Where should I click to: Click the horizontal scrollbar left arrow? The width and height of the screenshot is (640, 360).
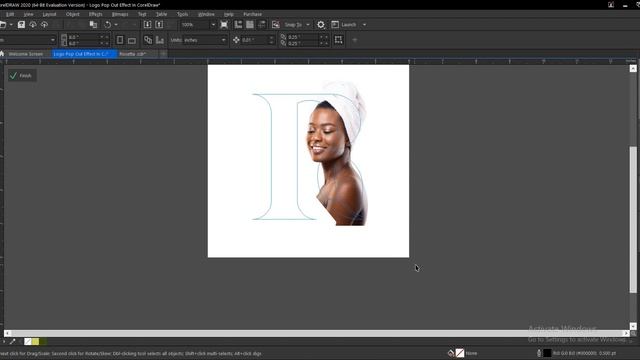click(x=7, y=333)
